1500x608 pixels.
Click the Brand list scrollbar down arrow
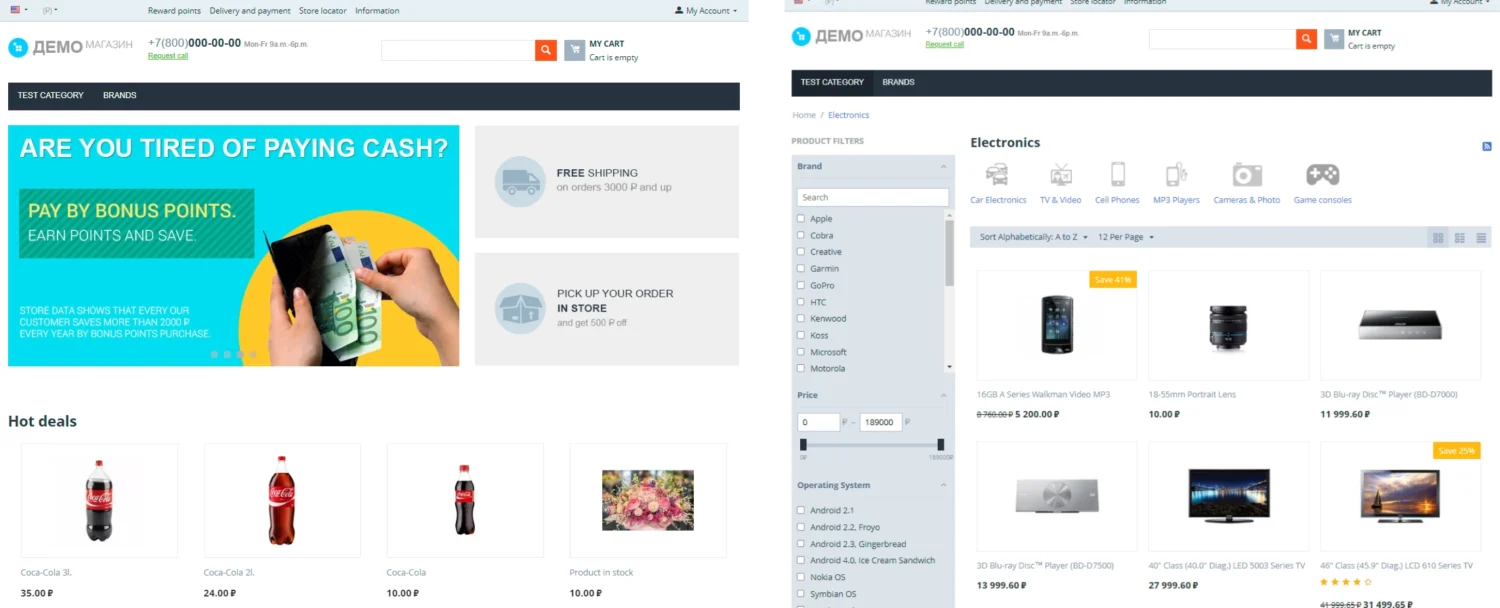click(x=949, y=367)
